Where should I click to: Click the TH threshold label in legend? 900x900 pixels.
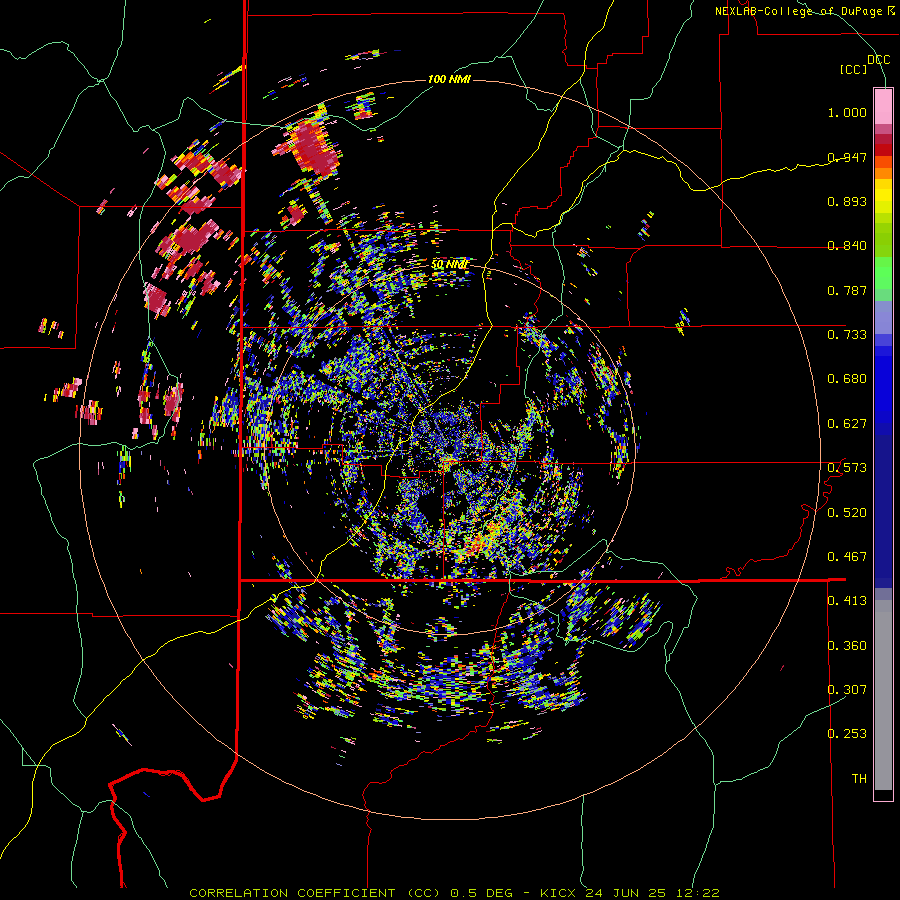[859, 779]
